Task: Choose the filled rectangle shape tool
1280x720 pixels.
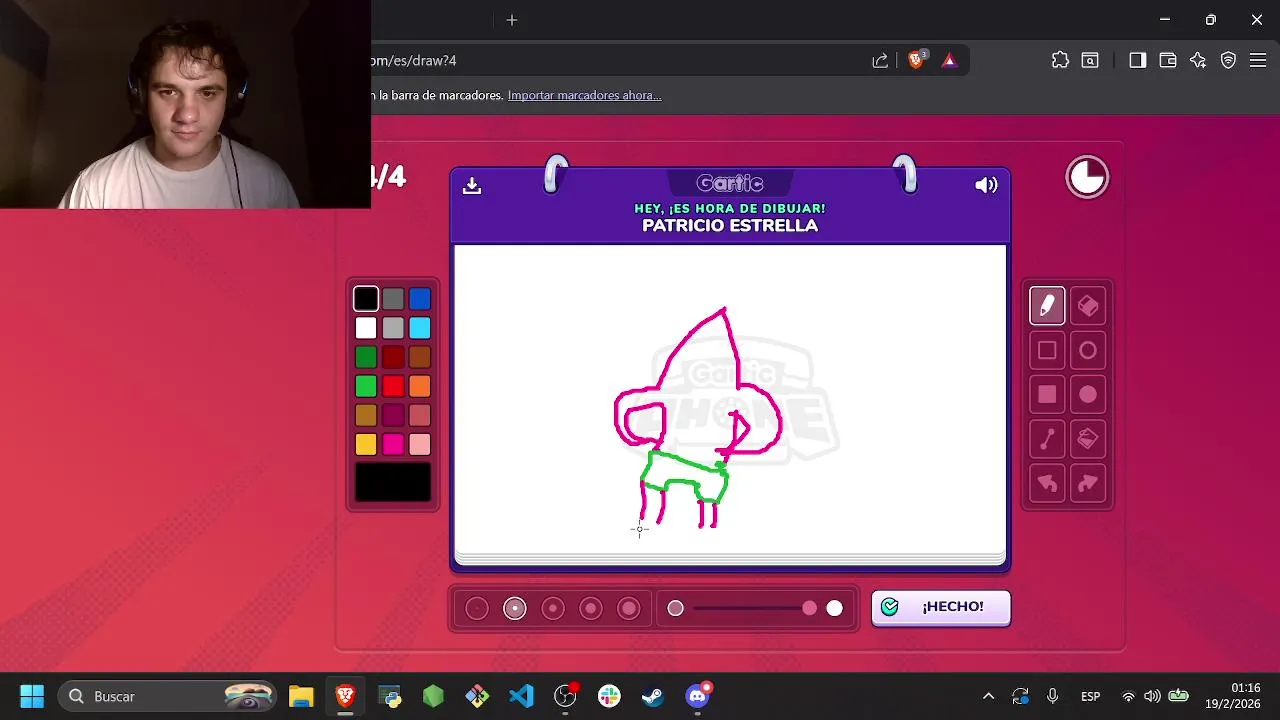Action: pos(1047,394)
